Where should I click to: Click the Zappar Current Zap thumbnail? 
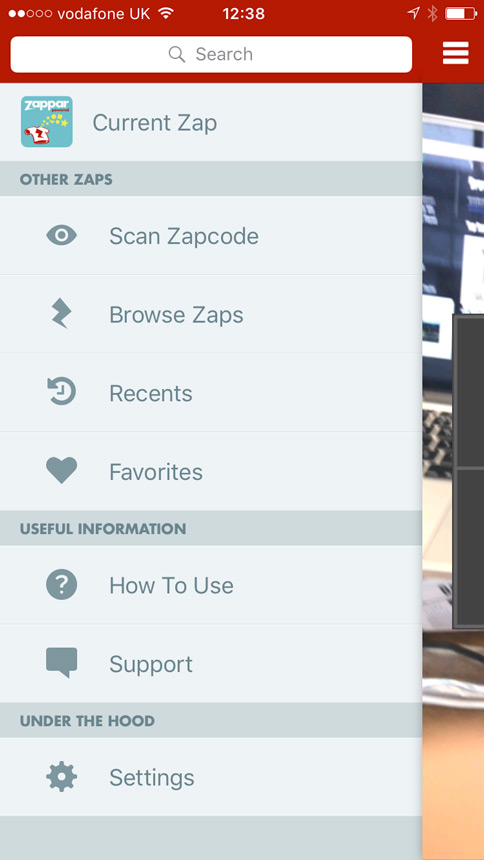pos(47,122)
